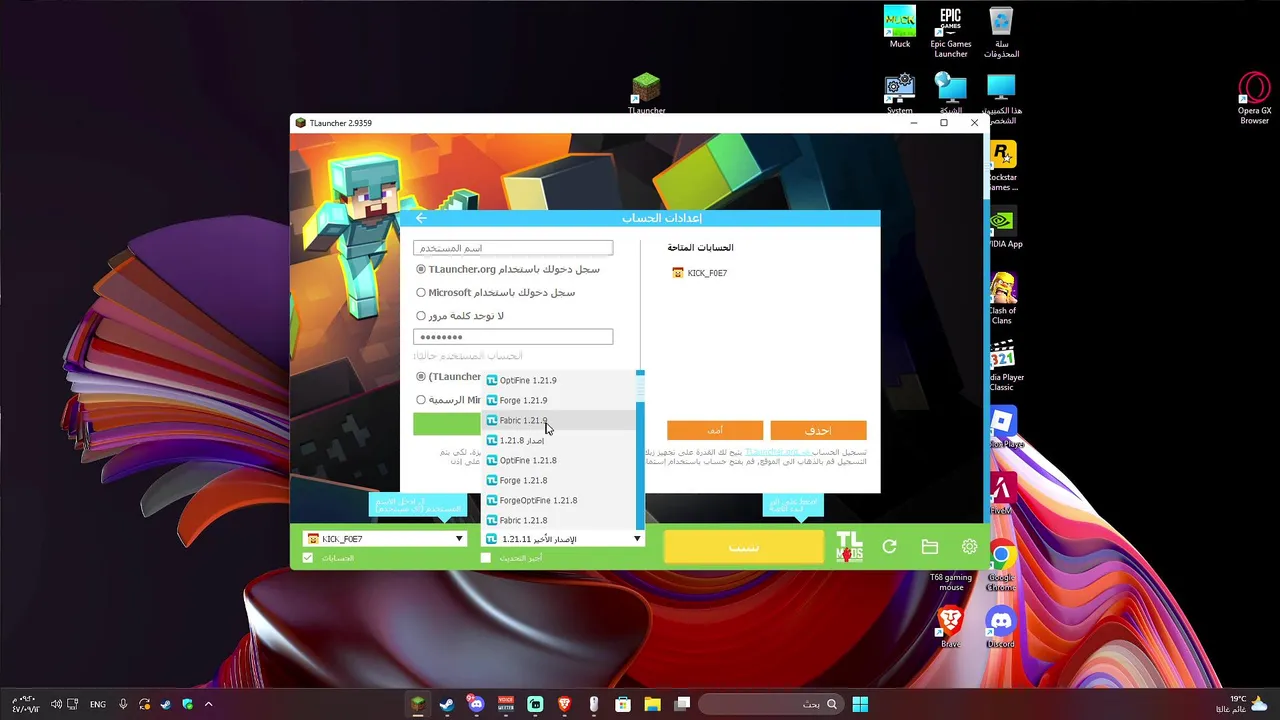Viewport: 1280px width, 720px height.
Task: Open This PC desktop icon
Action: click(x=1001, y=98)
